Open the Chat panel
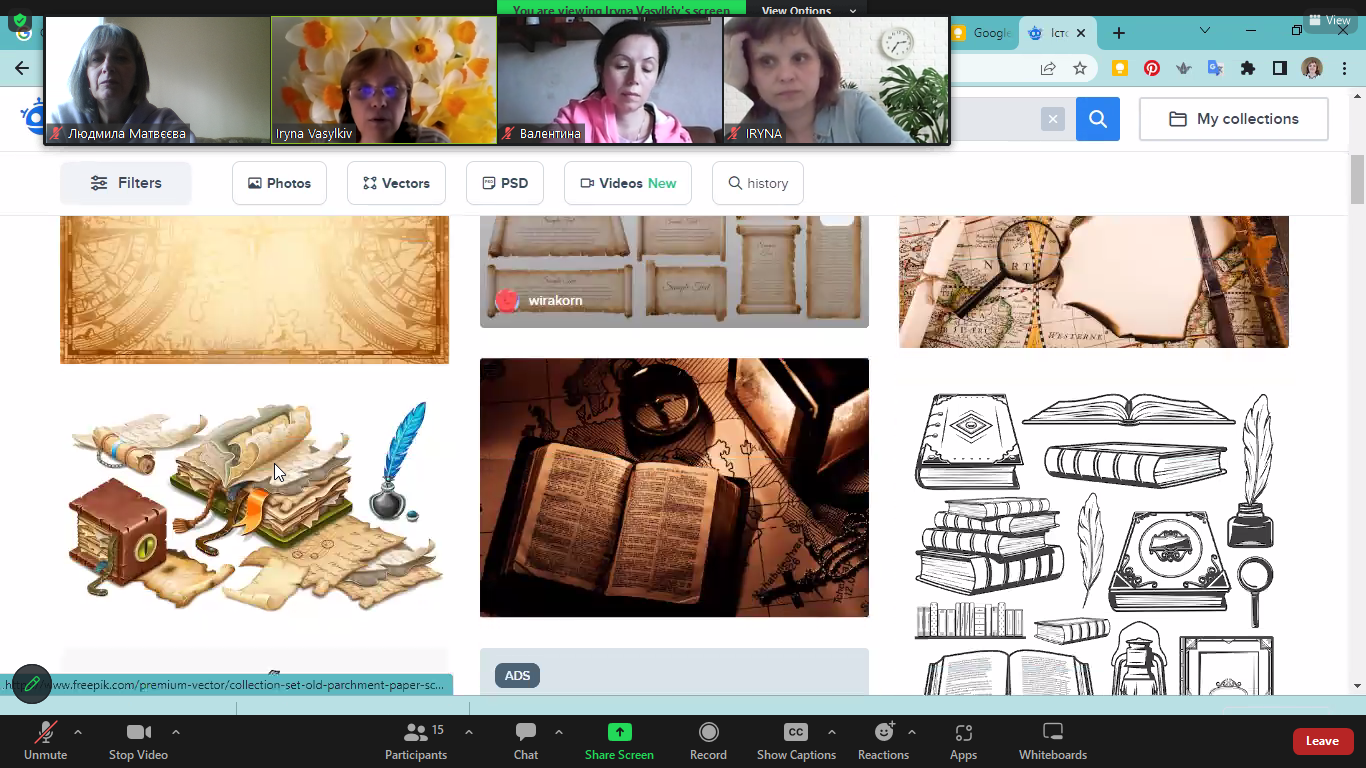This screenshot has height=768, width=1366. [x=526, y=741]
